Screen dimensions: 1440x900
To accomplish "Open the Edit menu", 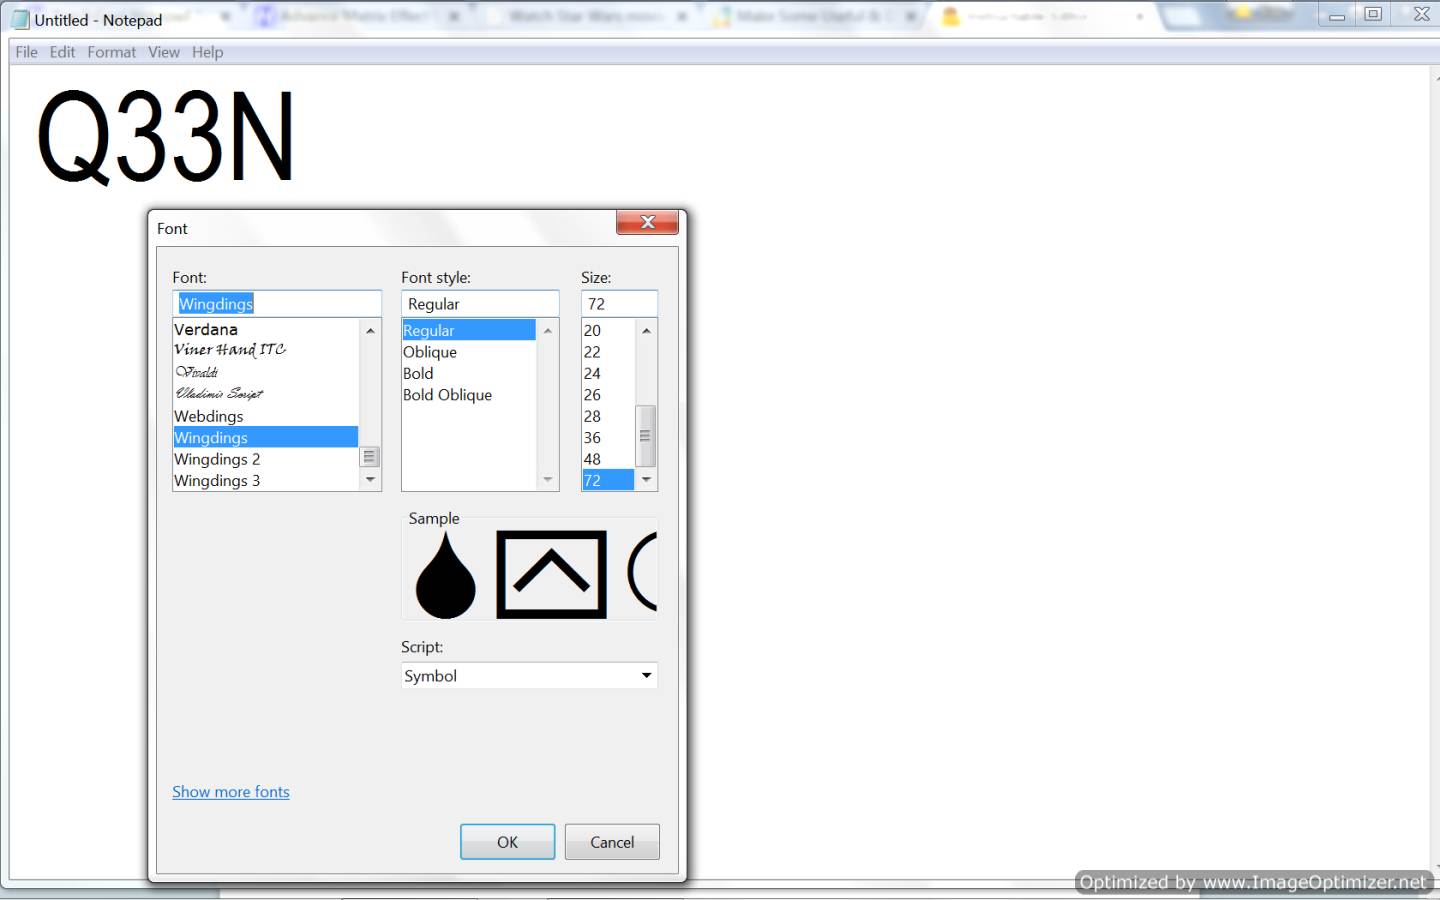I will [x=62, y=52].
